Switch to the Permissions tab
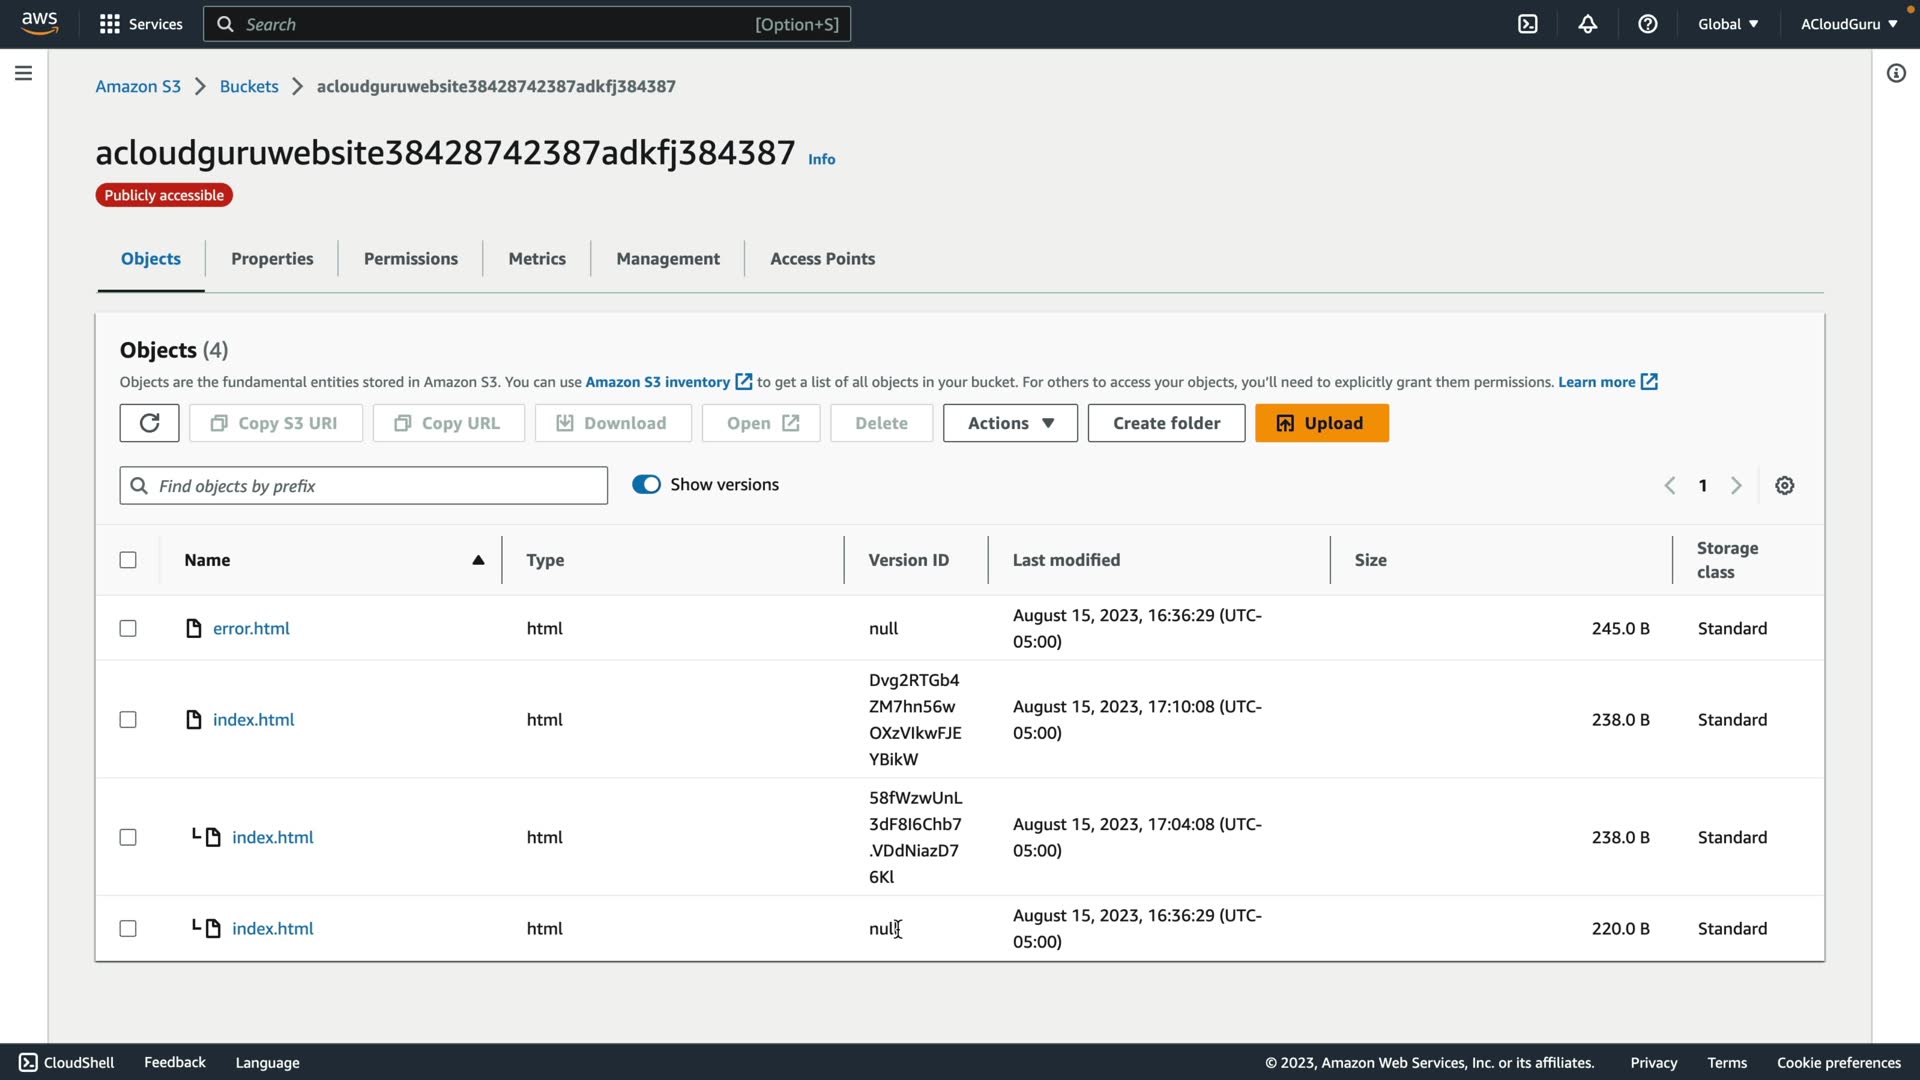Image resolution: width=1920 pixels, height=1080 pixels. point(410,259)
